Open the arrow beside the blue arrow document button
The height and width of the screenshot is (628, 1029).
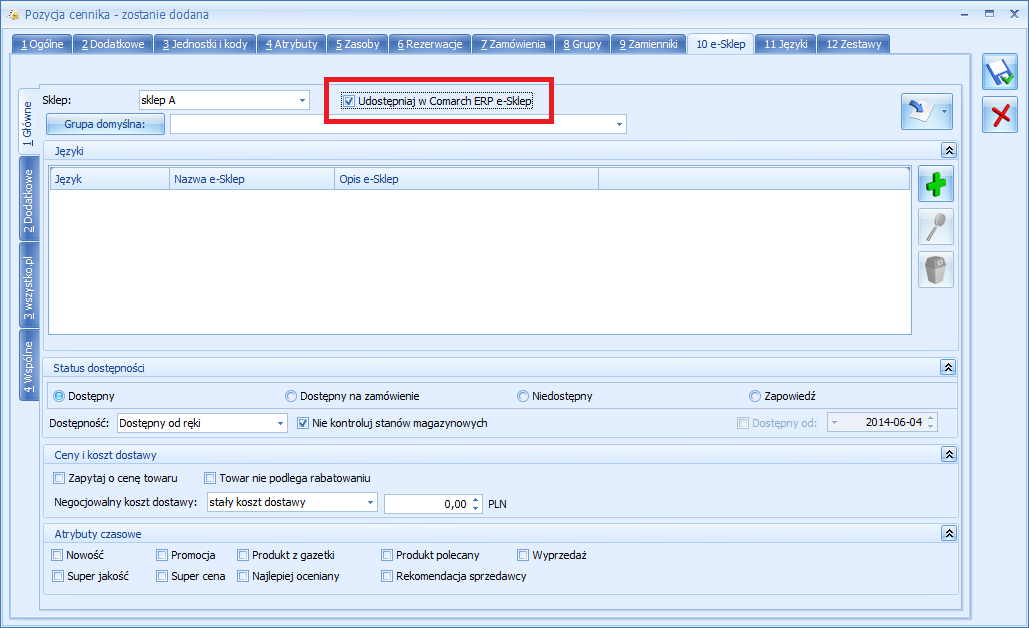tap(945, 112)
